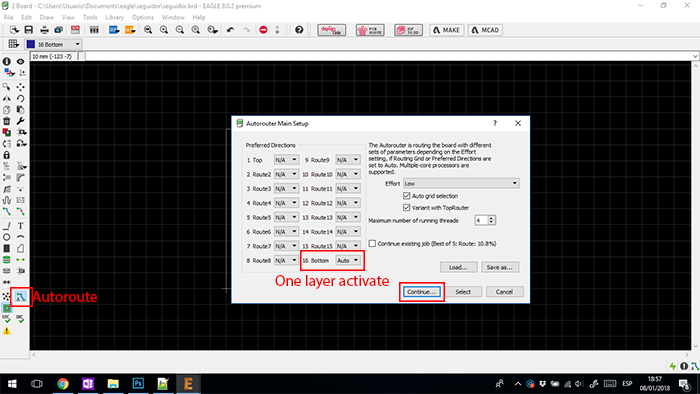Open the grid settings icon
The height and width of the screenshot is (394, 700).
pyautogui.click(x=13, y=44)
